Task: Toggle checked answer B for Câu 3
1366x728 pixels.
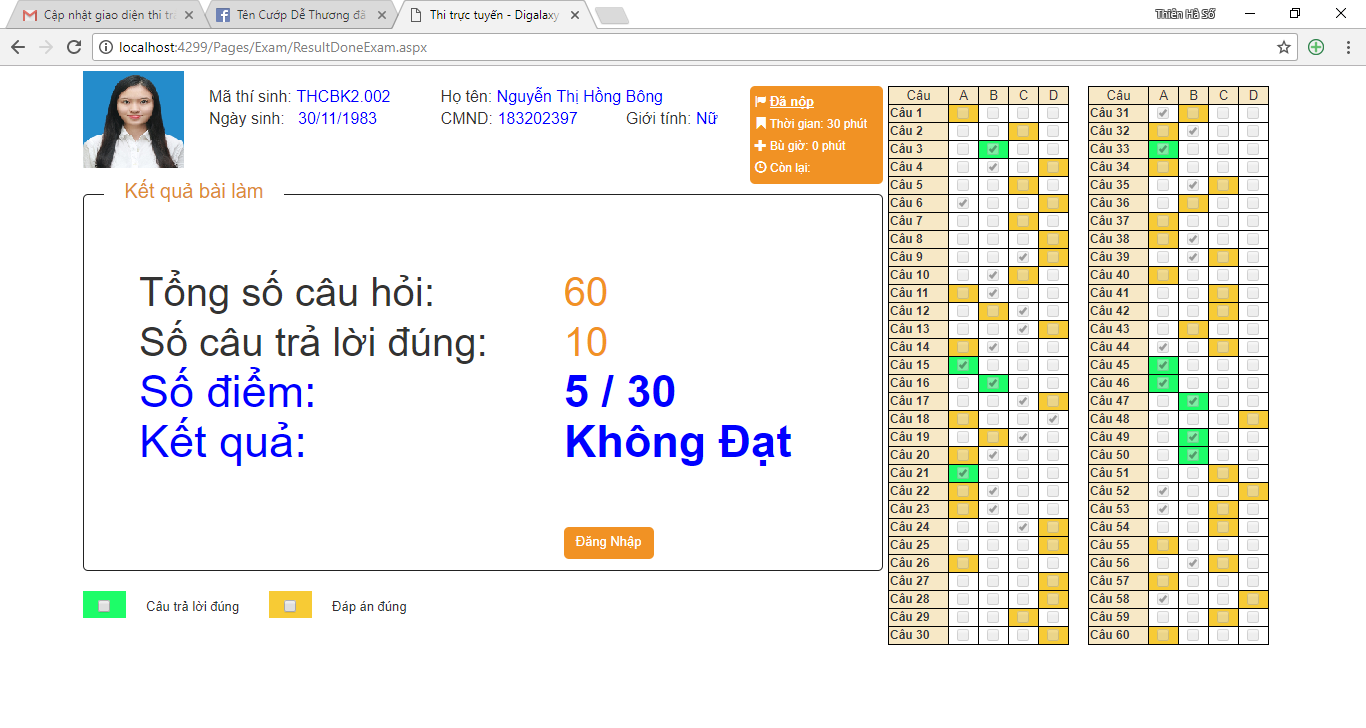Action: pos(993,149)
